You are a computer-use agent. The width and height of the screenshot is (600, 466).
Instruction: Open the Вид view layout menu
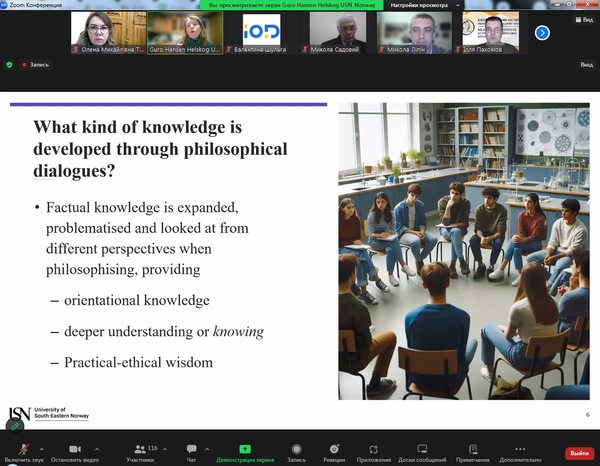click(x=587, y=65)
